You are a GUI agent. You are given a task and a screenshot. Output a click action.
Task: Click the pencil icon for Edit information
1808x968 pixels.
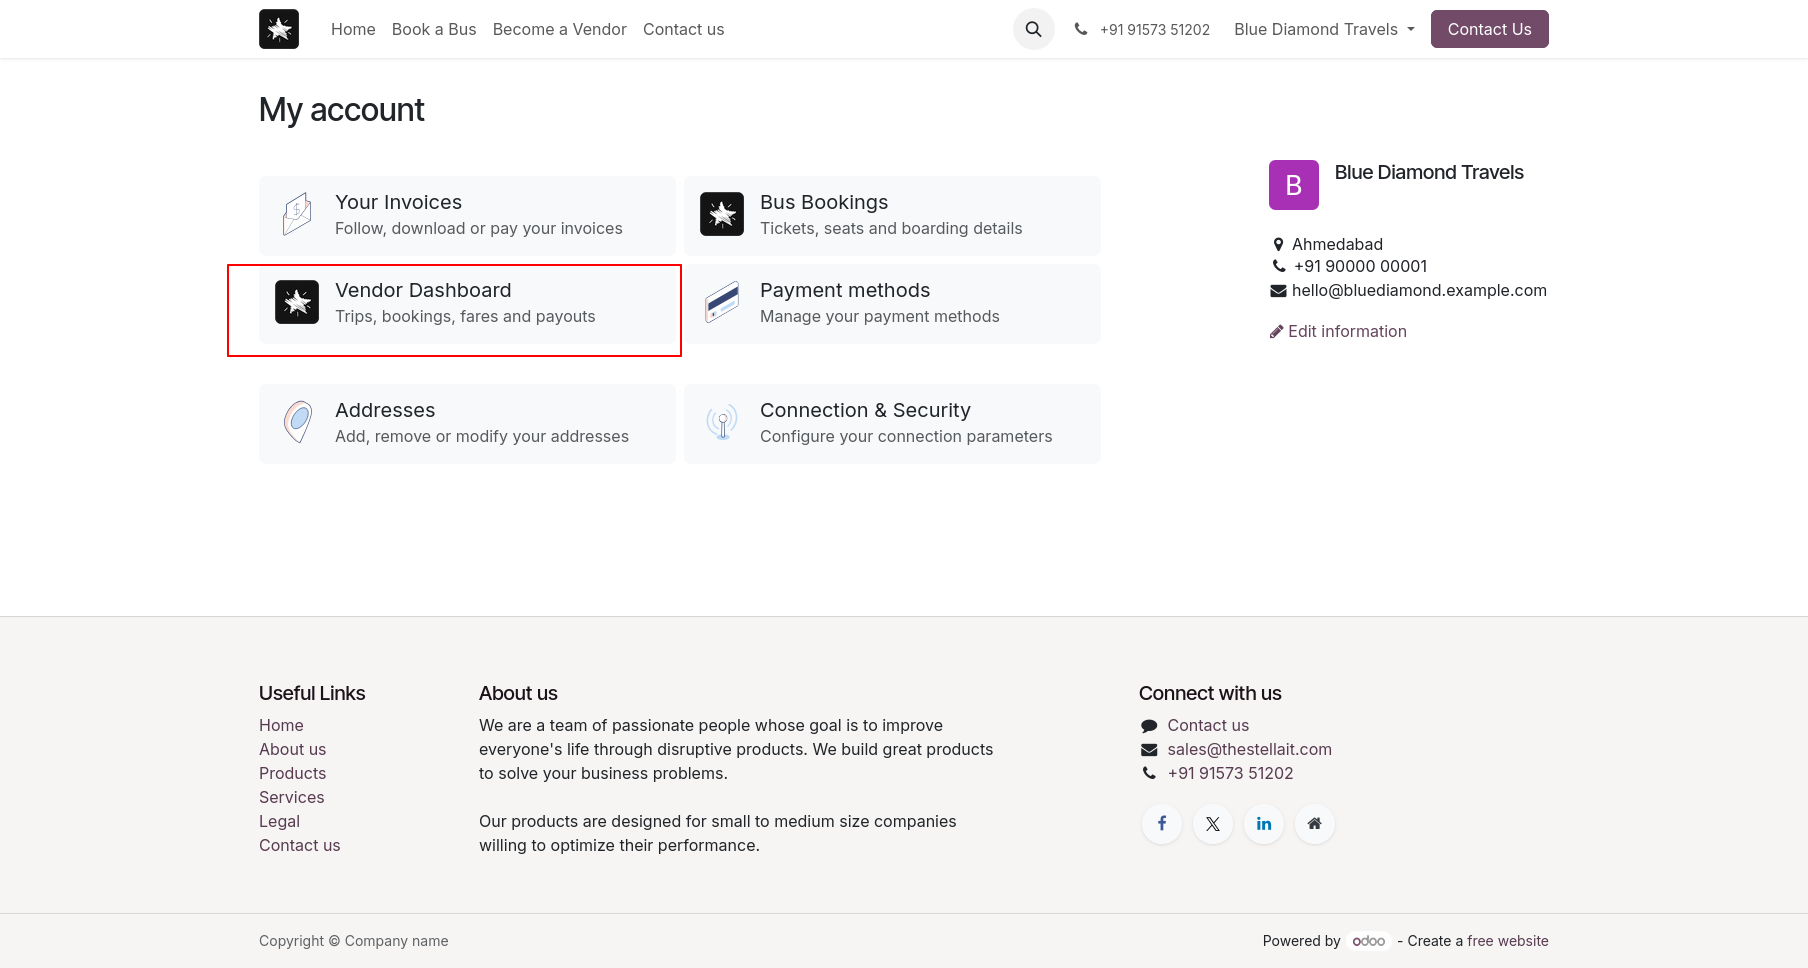(x=1276, y=332)
